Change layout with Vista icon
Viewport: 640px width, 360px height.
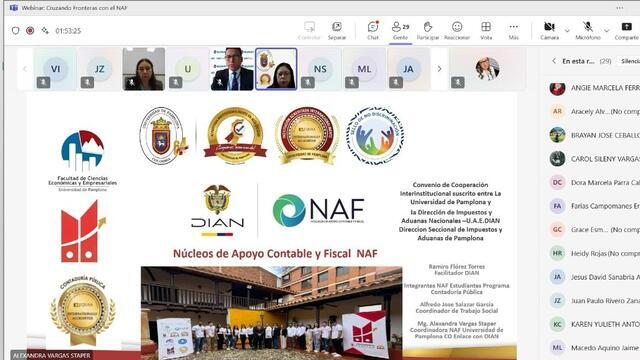486,31
